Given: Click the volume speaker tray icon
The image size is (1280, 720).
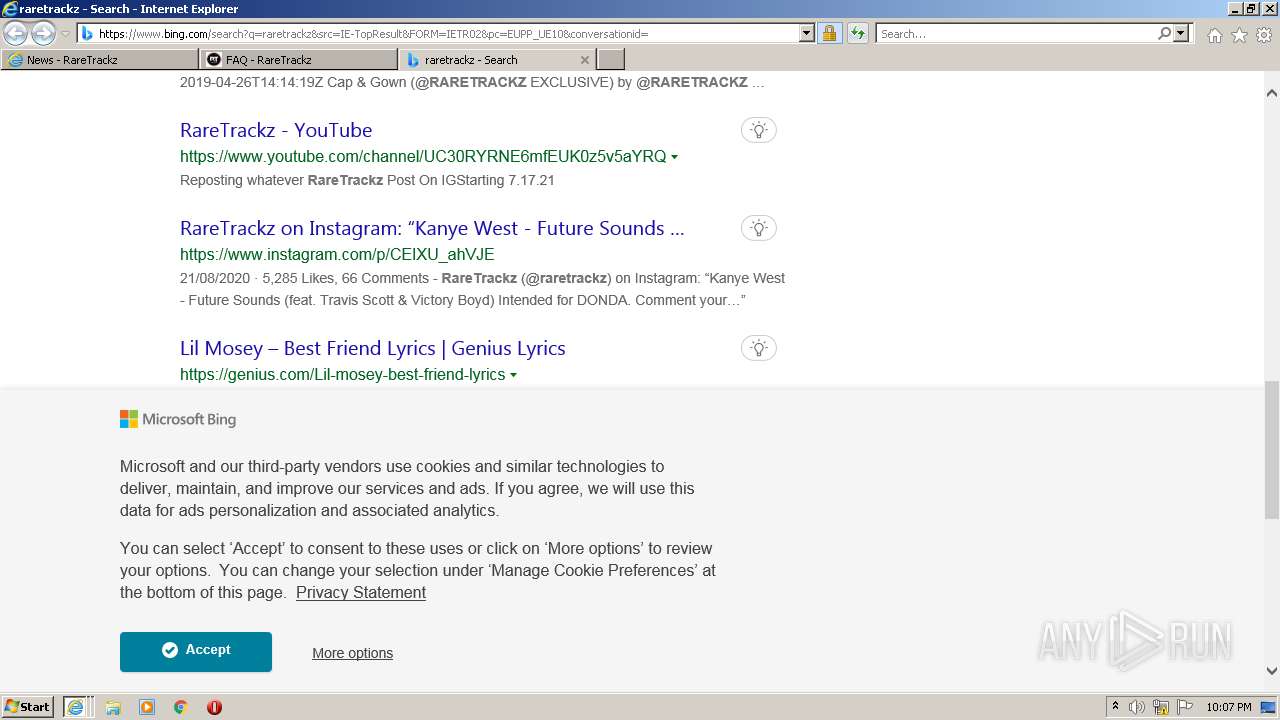Looking at the screenshot, I should pyautogui.click(x=1137, y=707).
